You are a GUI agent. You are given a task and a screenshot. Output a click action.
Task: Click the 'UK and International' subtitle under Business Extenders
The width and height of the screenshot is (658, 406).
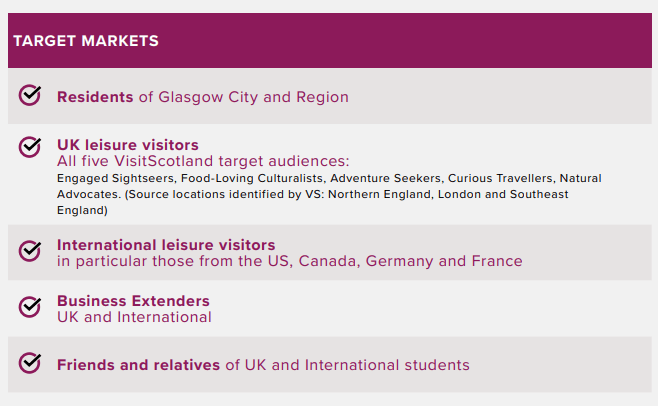point(134,317)
